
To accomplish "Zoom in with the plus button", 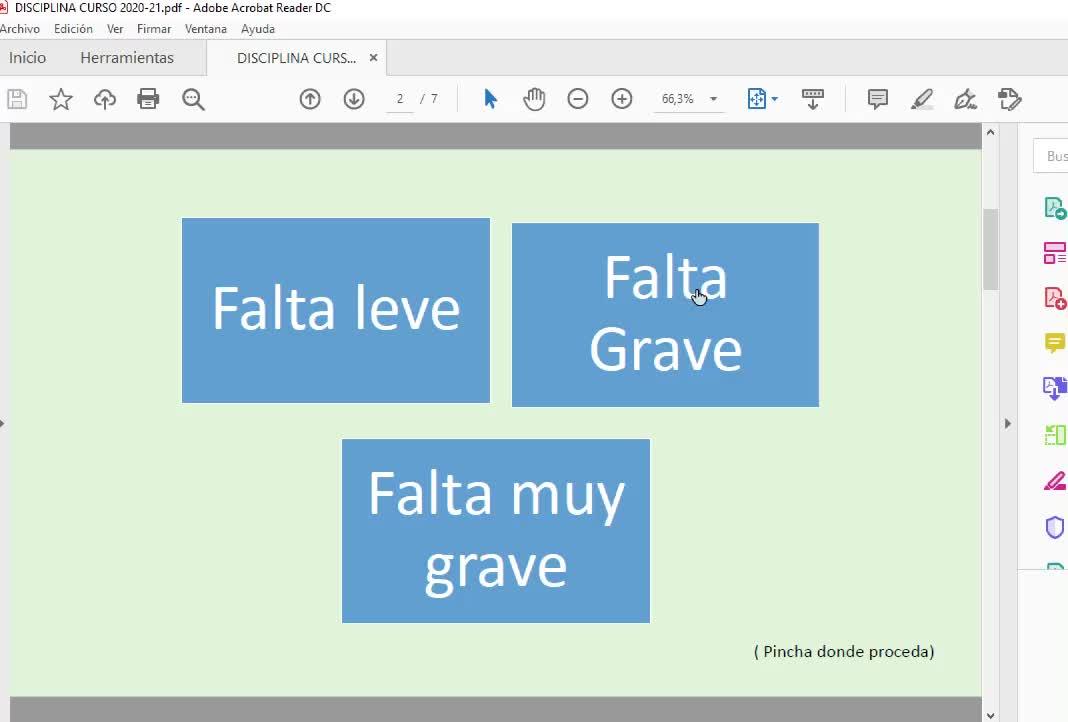I will coord(622,99).
